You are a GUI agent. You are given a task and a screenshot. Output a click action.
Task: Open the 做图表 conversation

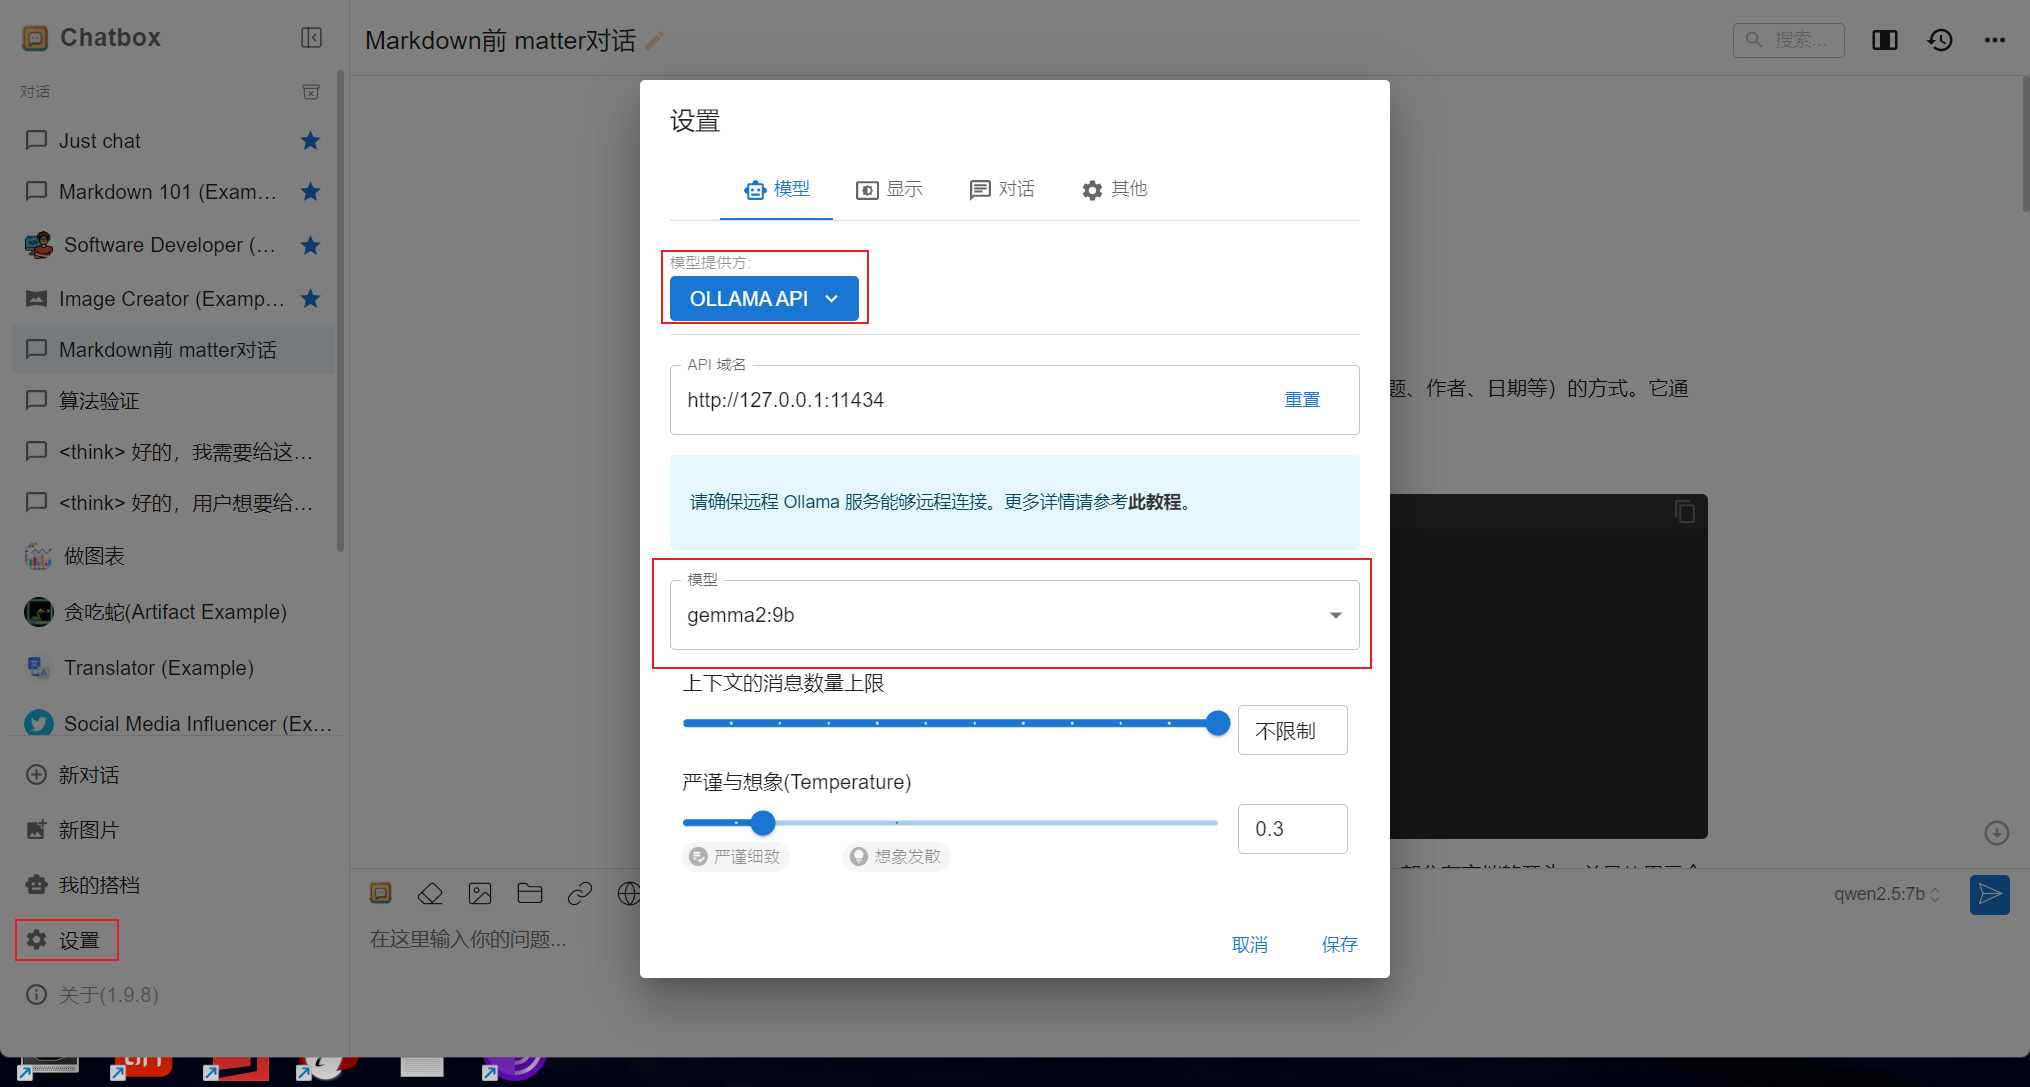click(x=174, y=556)
